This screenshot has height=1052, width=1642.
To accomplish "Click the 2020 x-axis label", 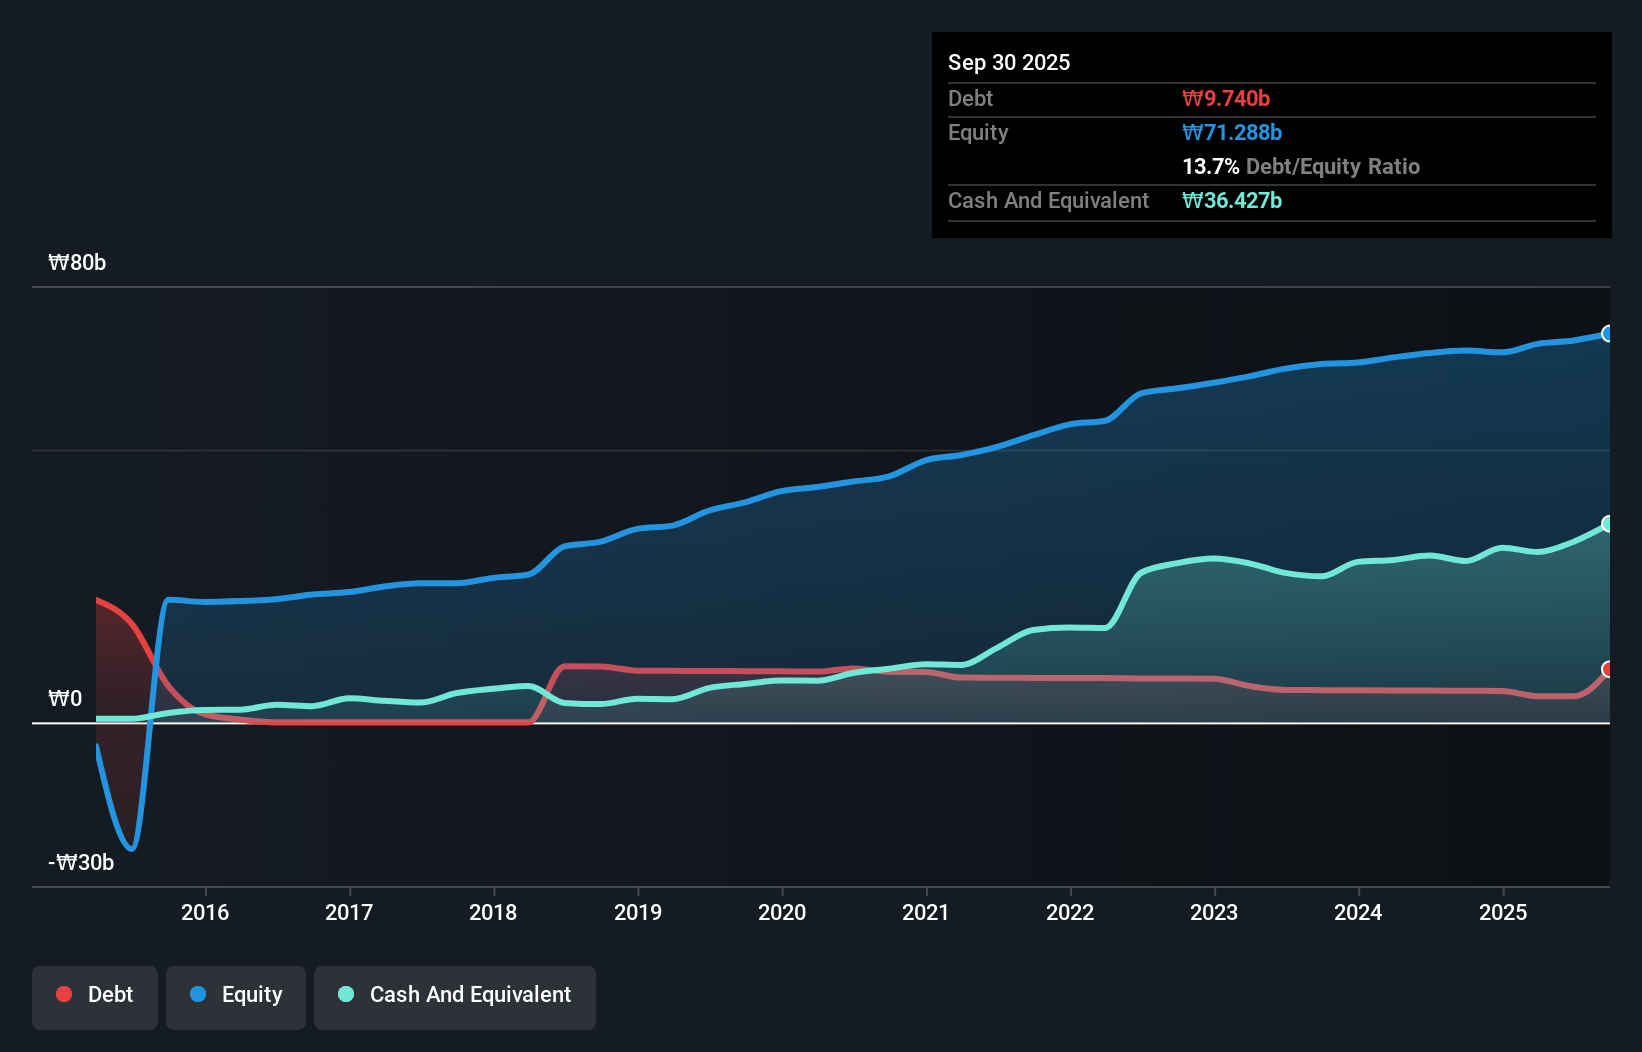I will [x=782, y=912].
